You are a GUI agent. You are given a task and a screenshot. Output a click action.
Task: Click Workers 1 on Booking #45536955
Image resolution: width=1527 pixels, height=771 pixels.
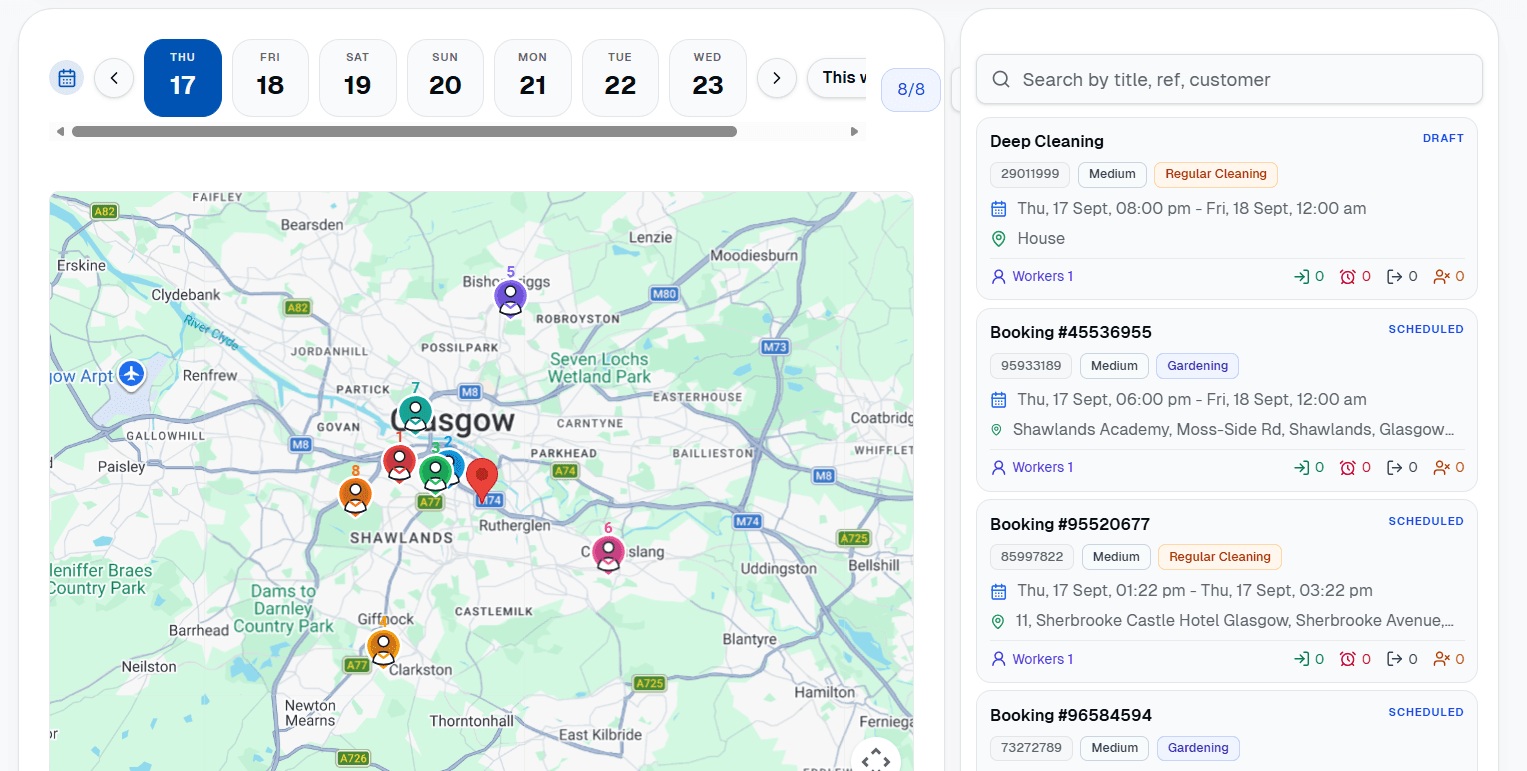1032,467
